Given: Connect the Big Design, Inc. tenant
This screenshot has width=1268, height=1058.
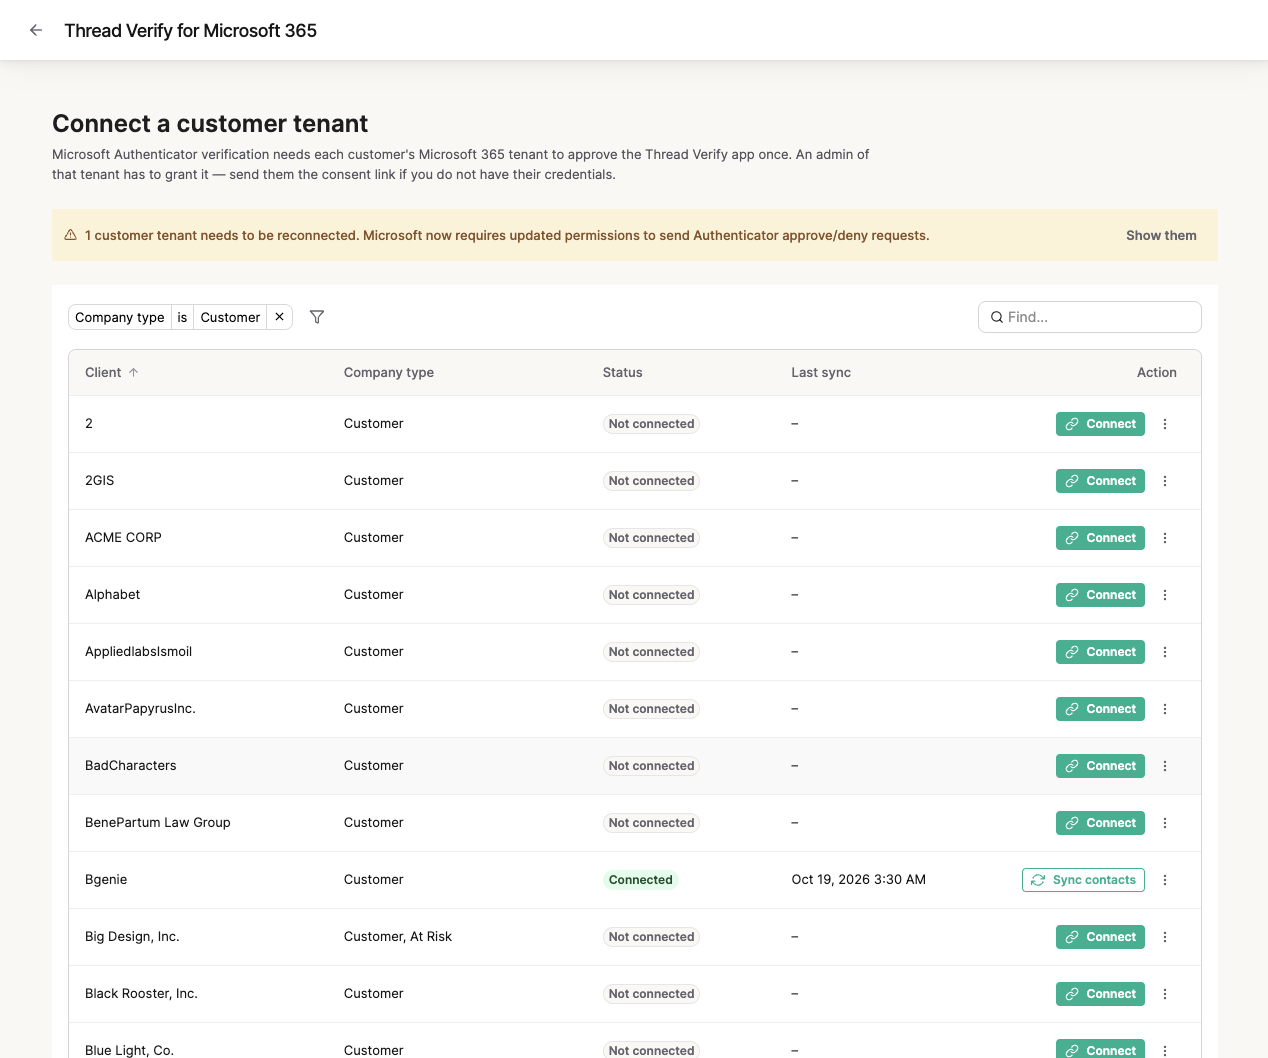Looking at the screenshot, I should pyautogui.click(x=1100, y=937).
